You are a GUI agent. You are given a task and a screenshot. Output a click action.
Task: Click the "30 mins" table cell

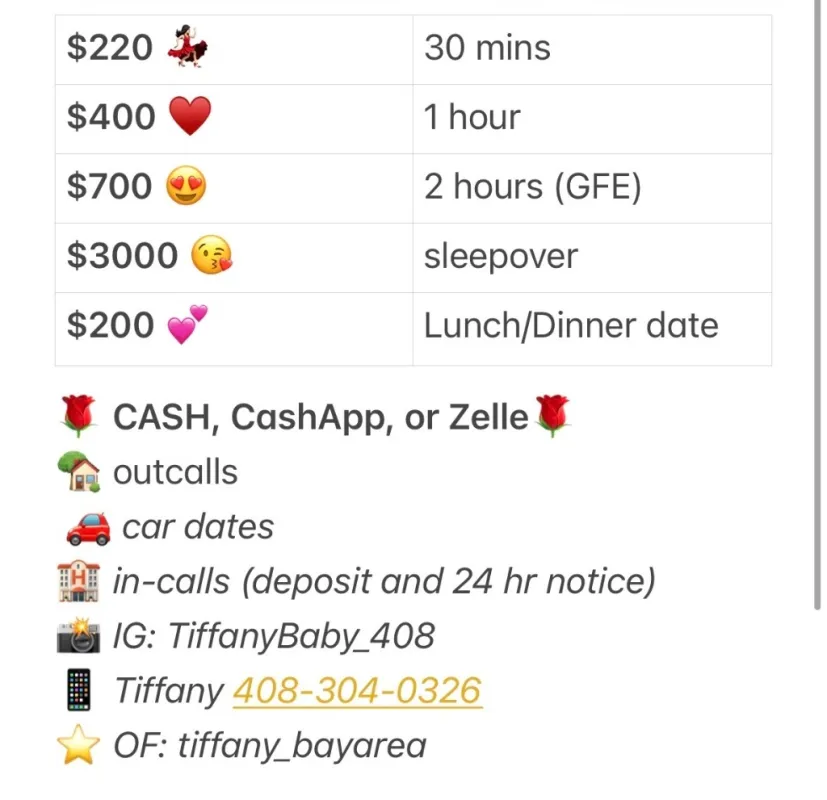[591, 49]
